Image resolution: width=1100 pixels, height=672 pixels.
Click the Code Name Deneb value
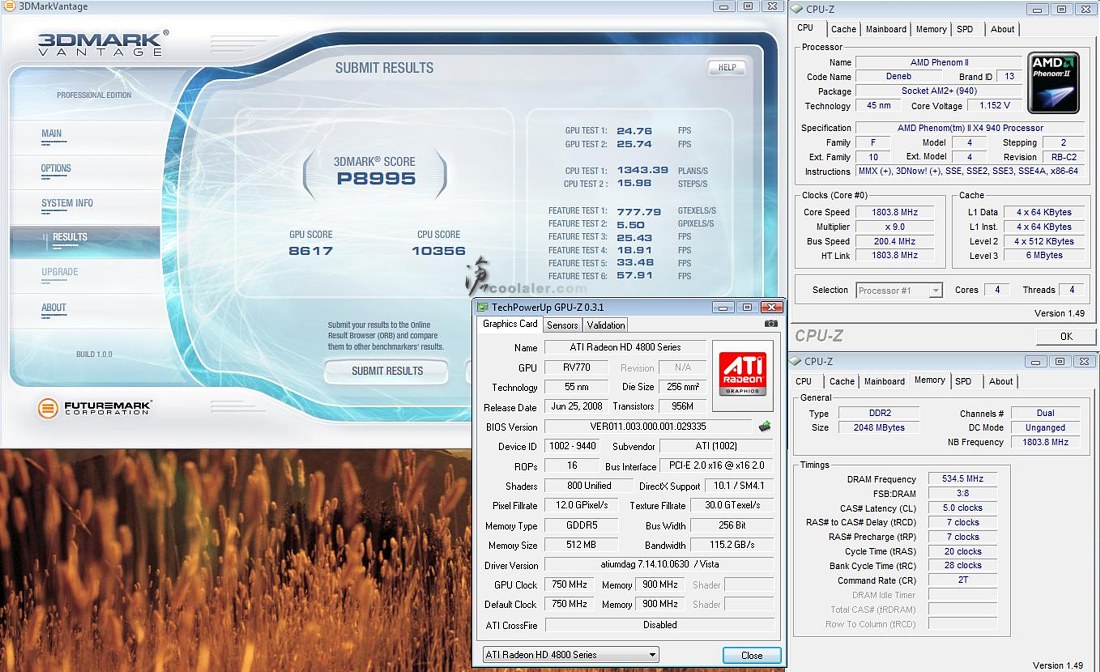(x=899, y=76)
